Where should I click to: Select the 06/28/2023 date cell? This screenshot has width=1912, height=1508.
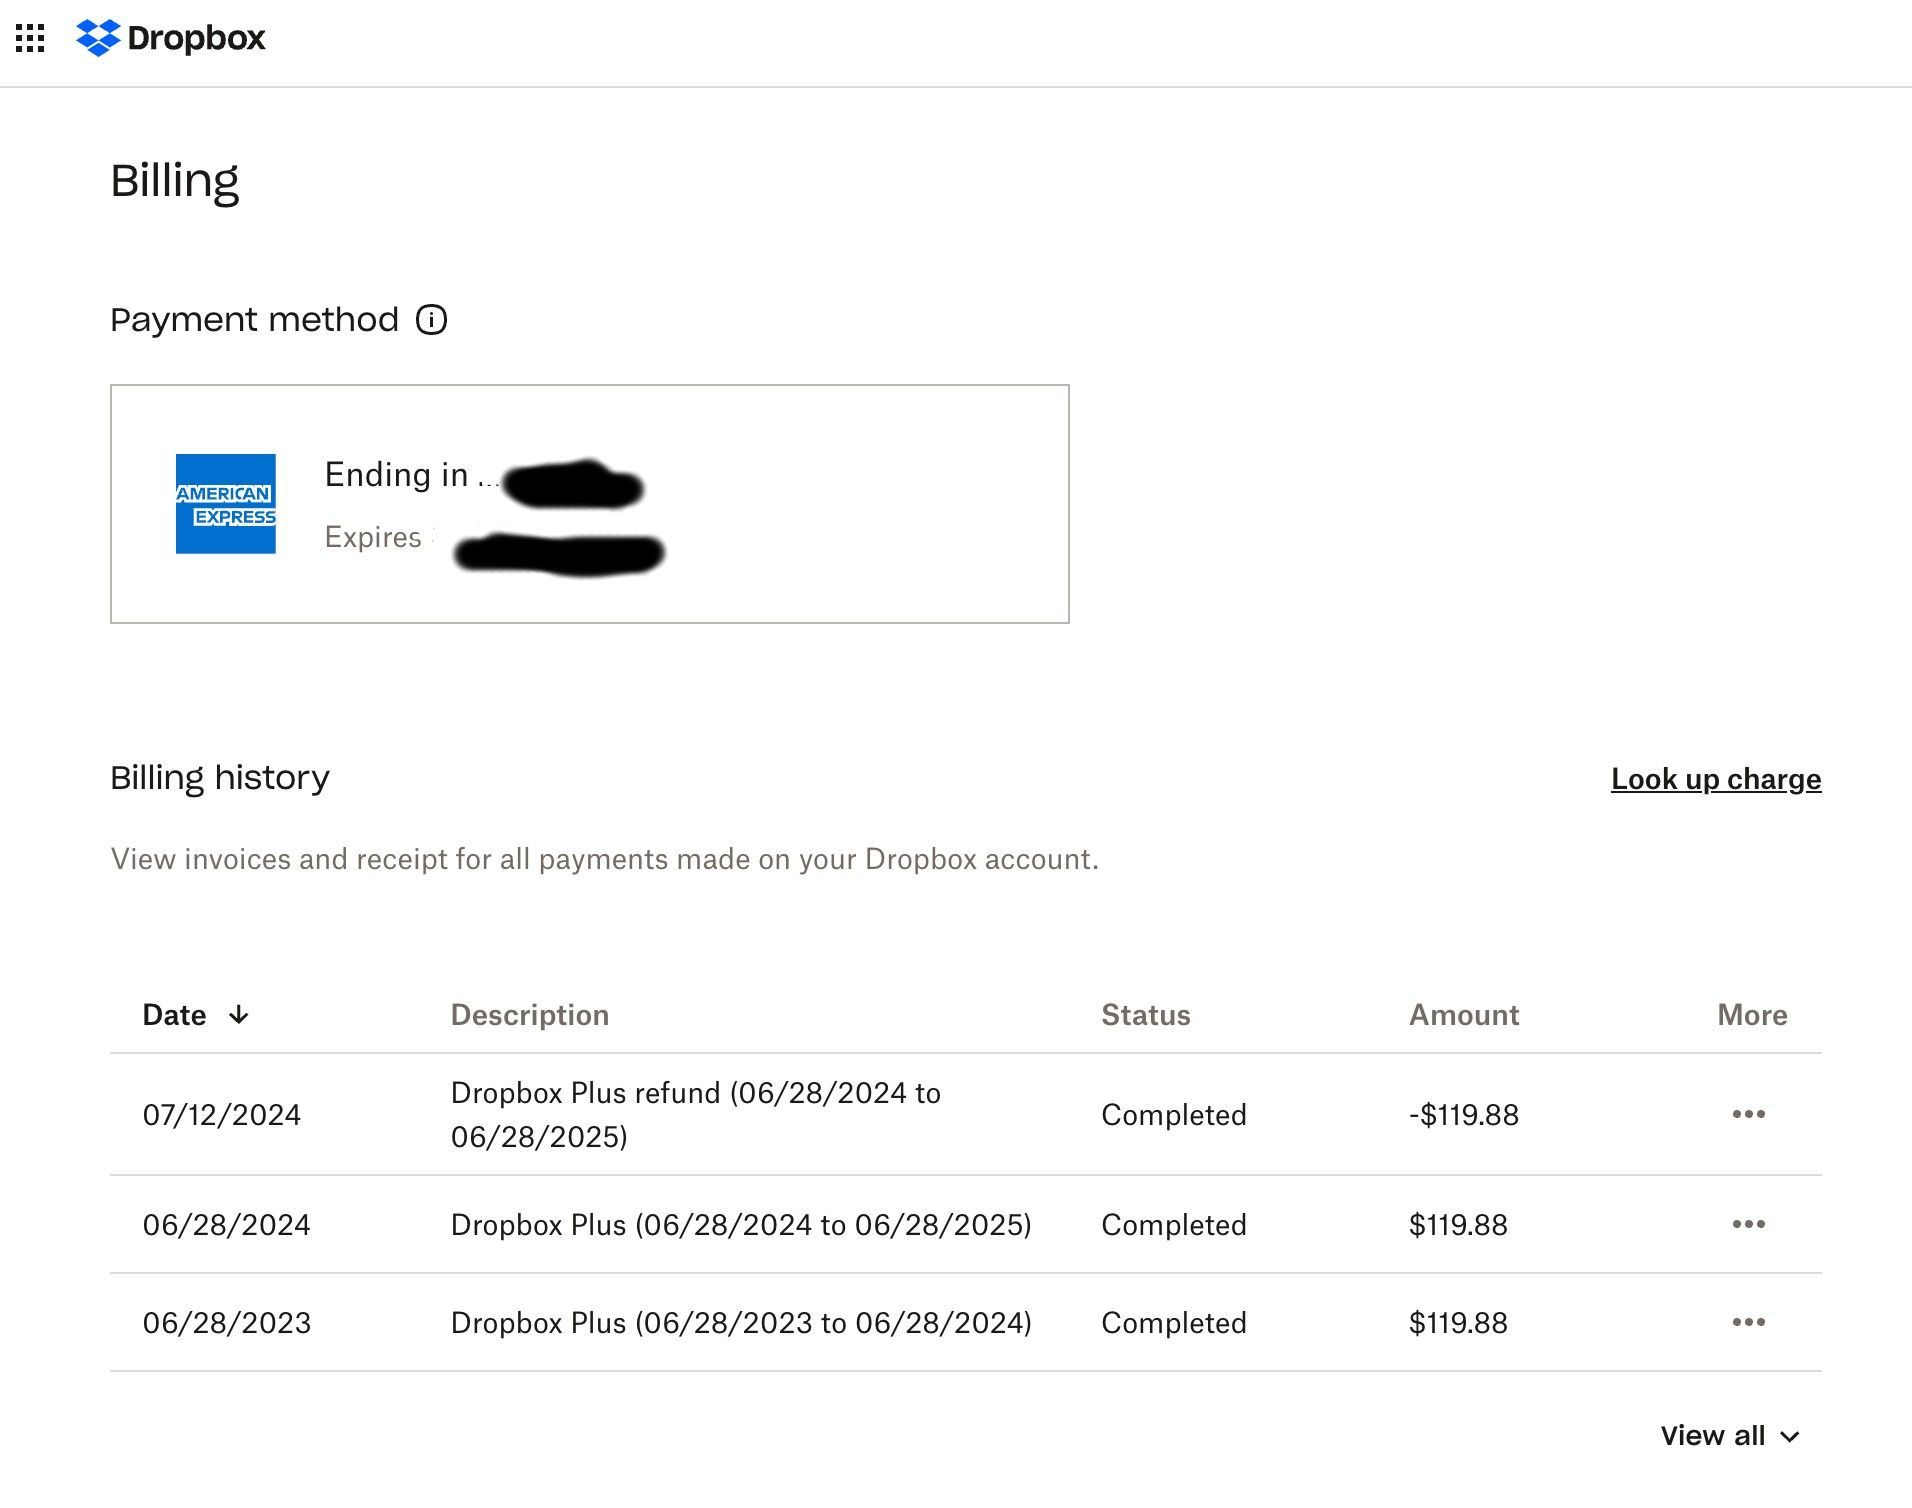[227, 1323]
